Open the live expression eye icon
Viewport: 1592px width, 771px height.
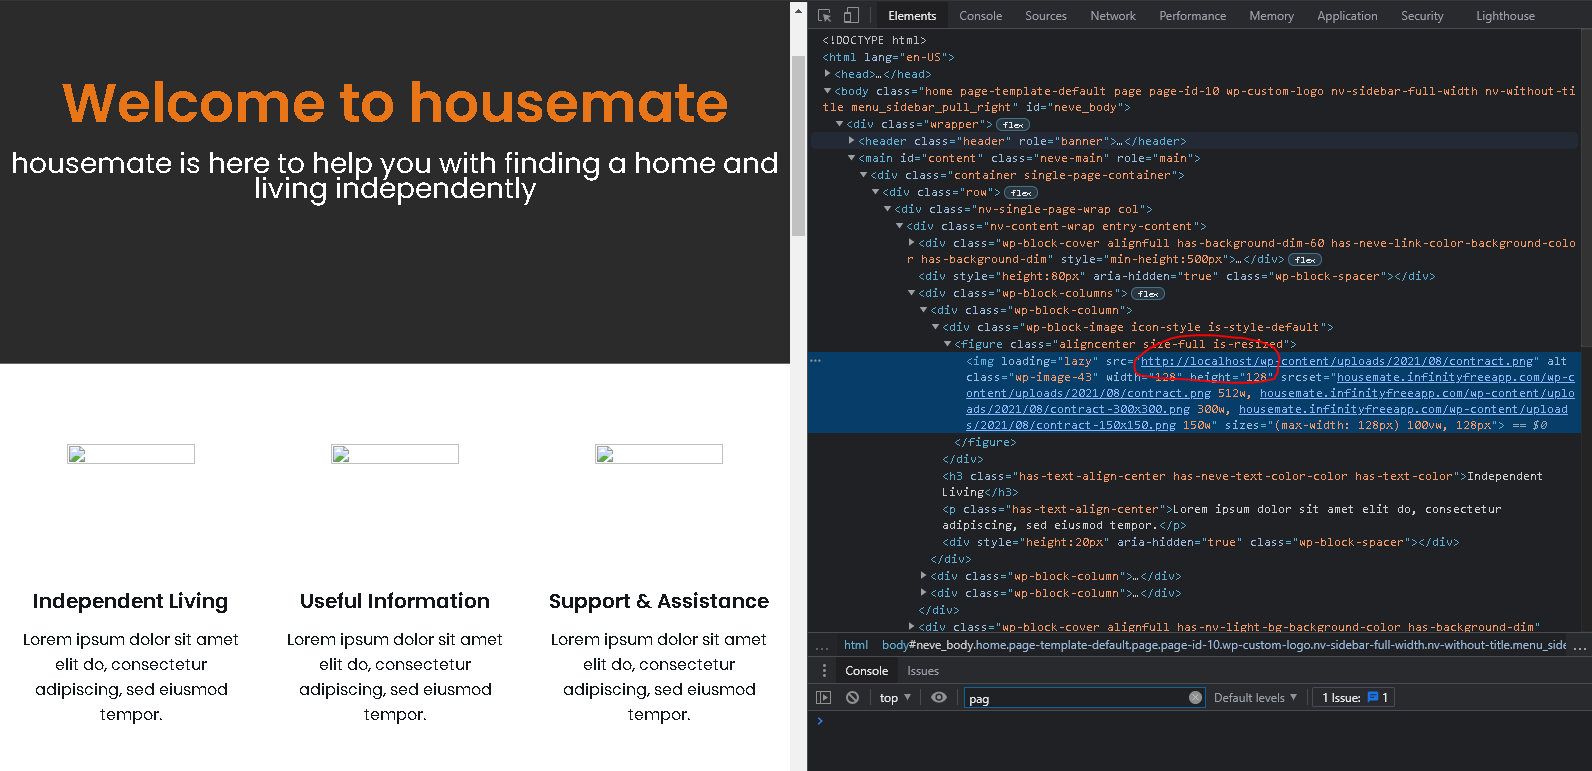939,698
